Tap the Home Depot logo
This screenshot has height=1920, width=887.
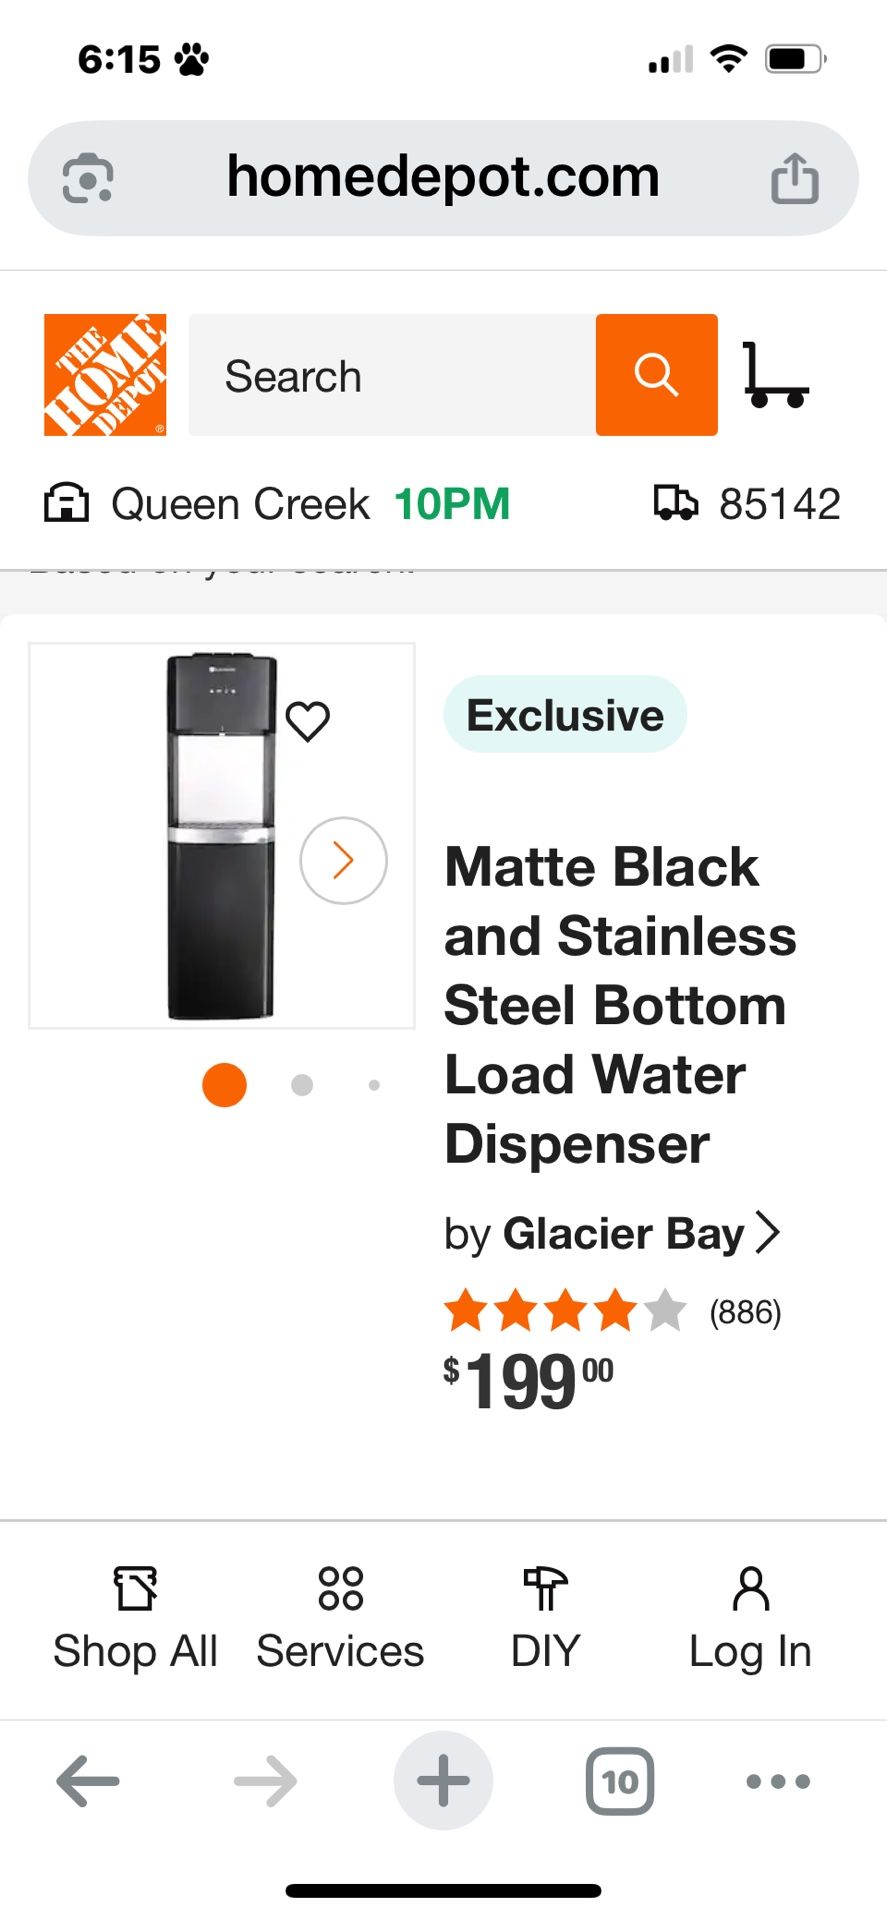[105, 375]
